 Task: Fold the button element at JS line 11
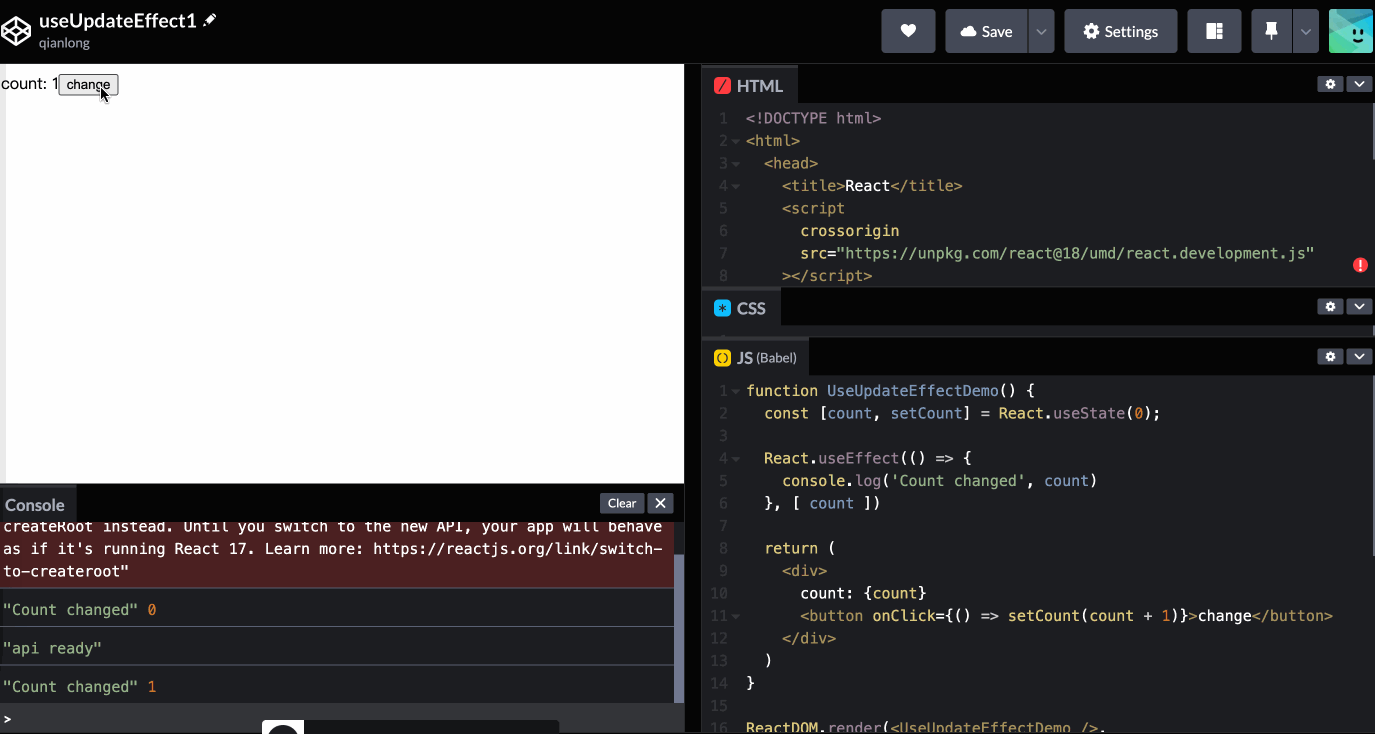(736, 616)
